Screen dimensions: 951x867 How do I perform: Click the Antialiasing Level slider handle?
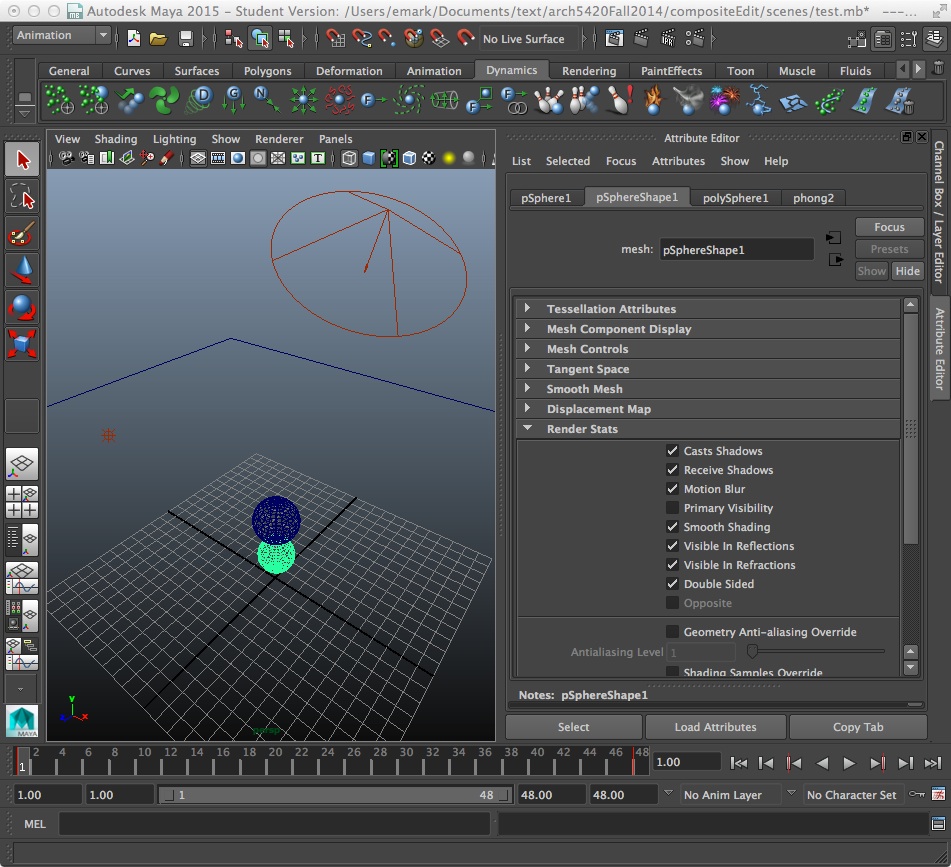pyautogui.click(x=752, y=652)
